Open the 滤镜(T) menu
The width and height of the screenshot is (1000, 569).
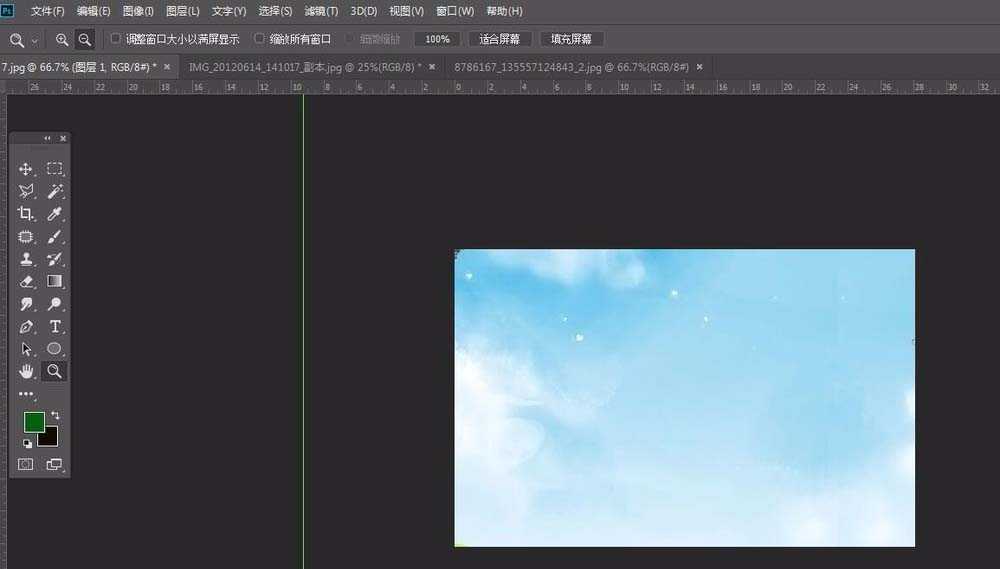click(321, 11)
